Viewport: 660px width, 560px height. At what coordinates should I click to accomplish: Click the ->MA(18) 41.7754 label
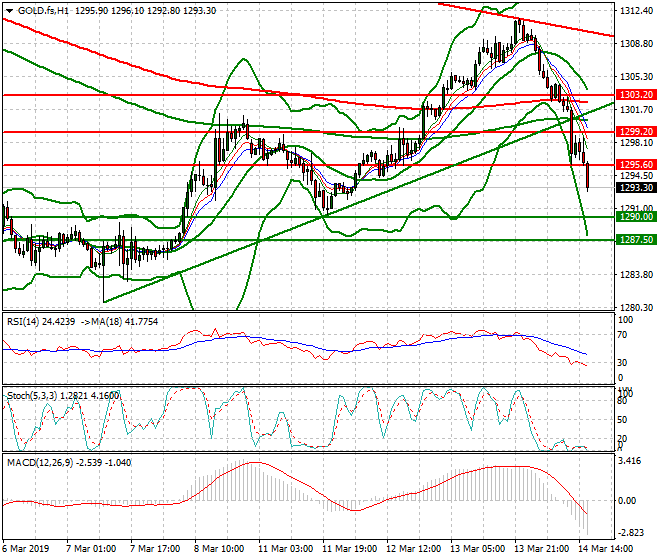[119, 322]
